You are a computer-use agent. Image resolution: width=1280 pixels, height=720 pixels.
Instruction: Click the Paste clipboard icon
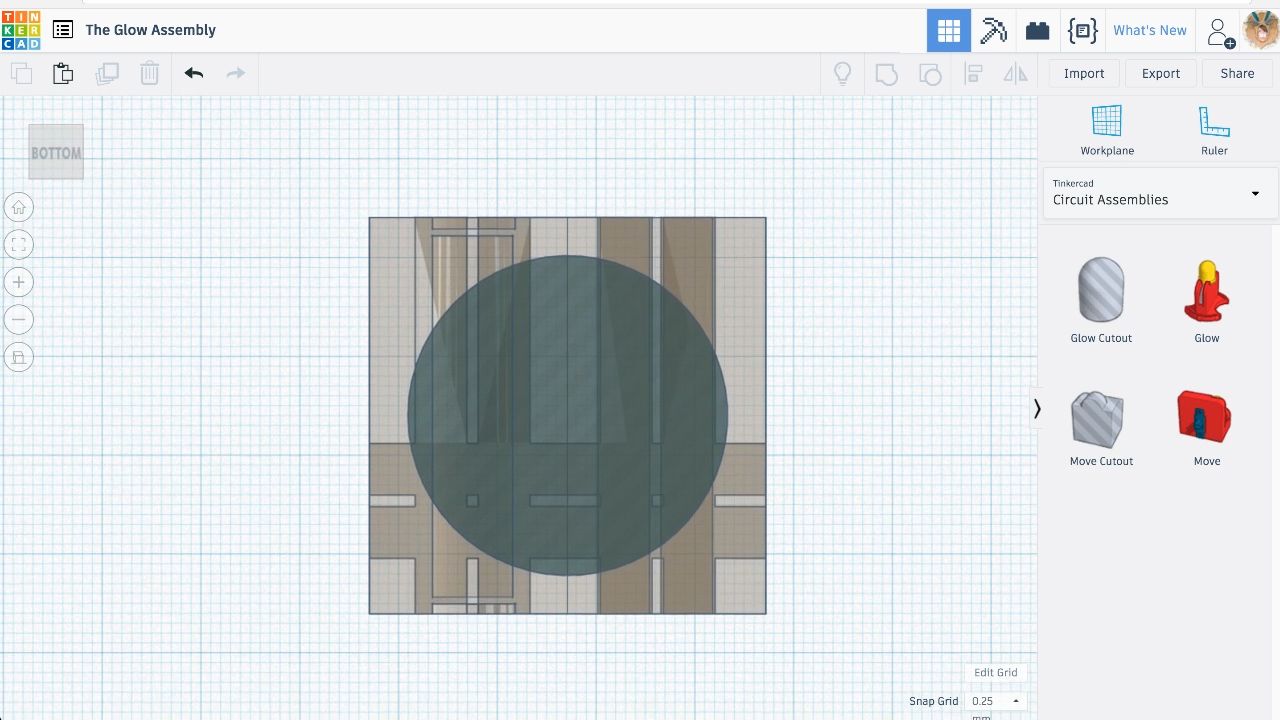[63, 73]
